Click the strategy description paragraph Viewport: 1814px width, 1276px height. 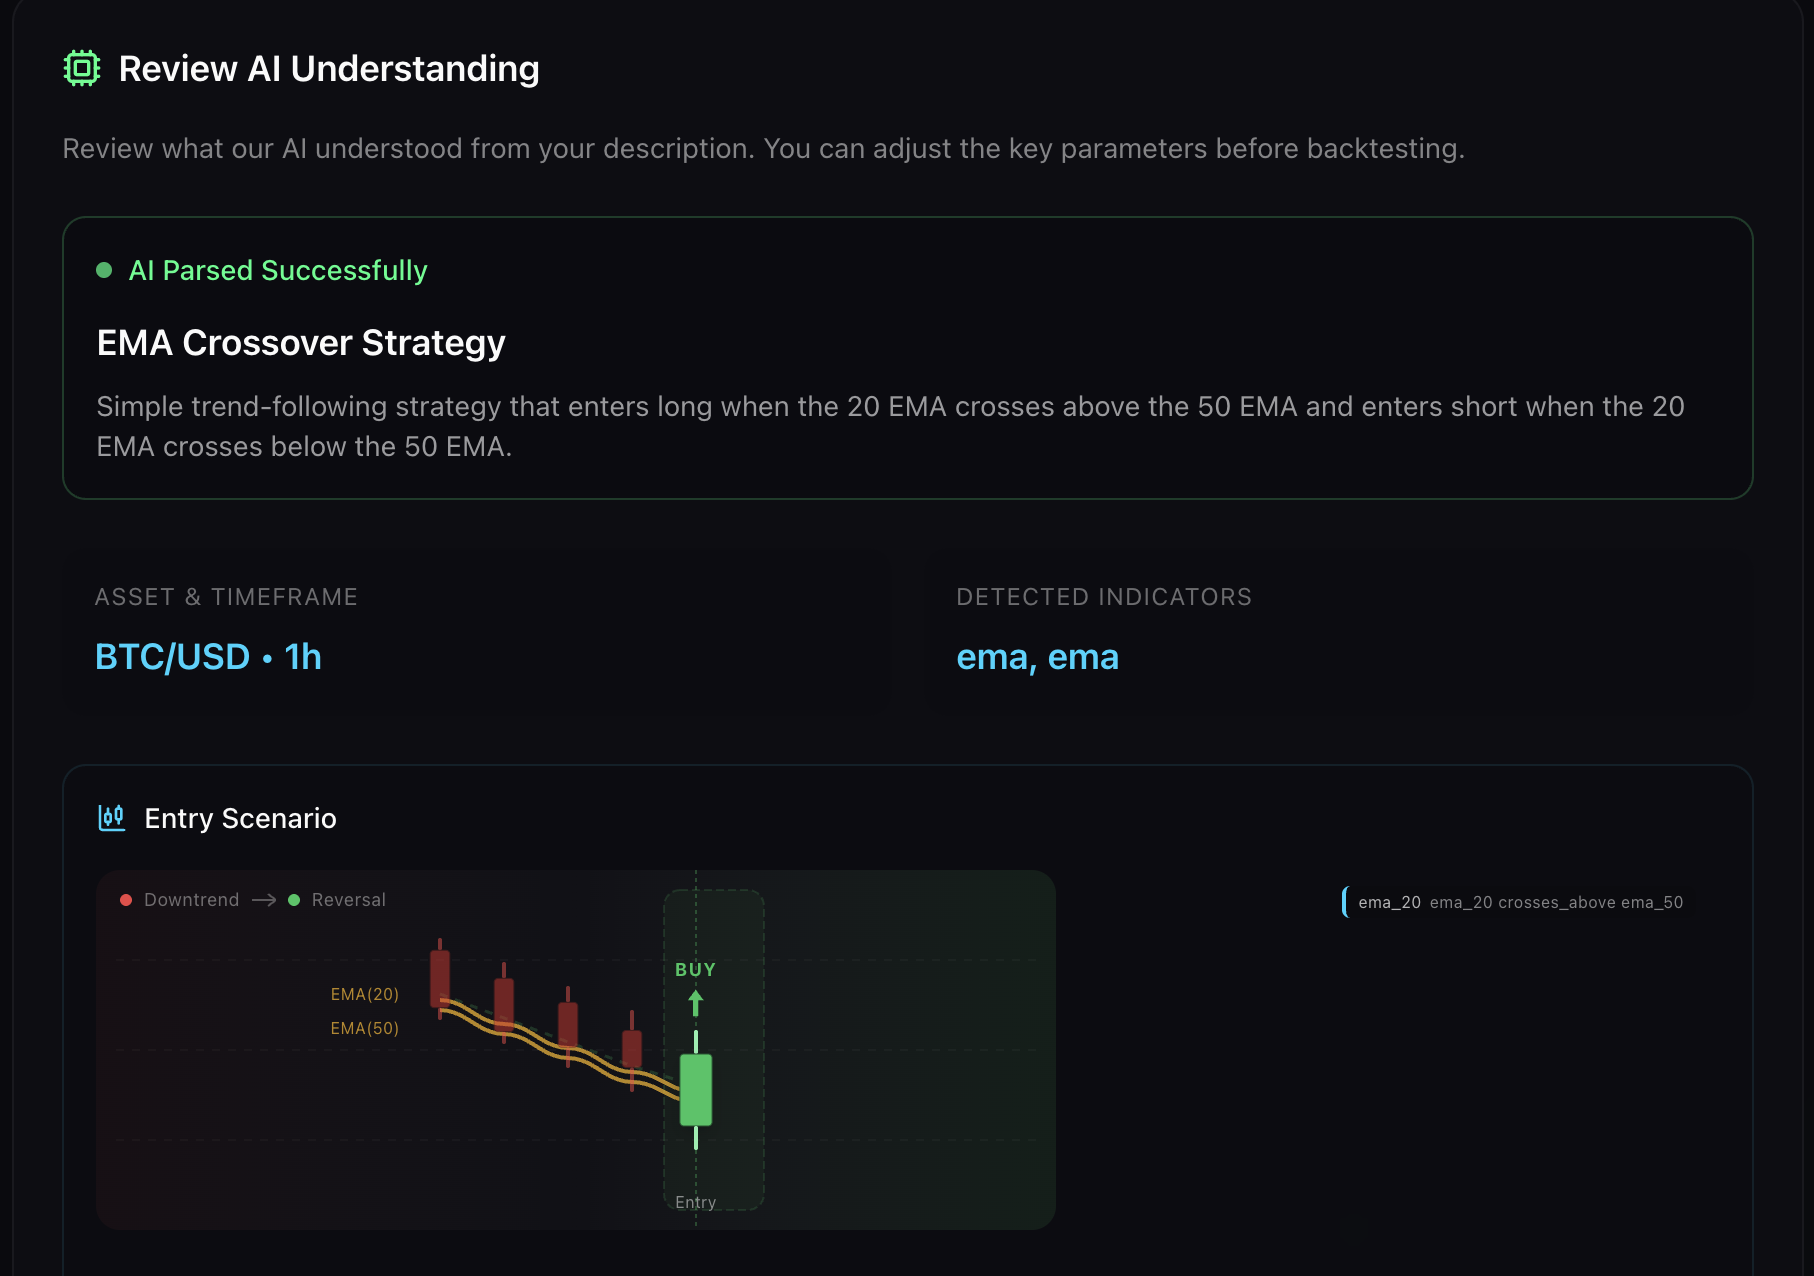[x=891, y=426]
